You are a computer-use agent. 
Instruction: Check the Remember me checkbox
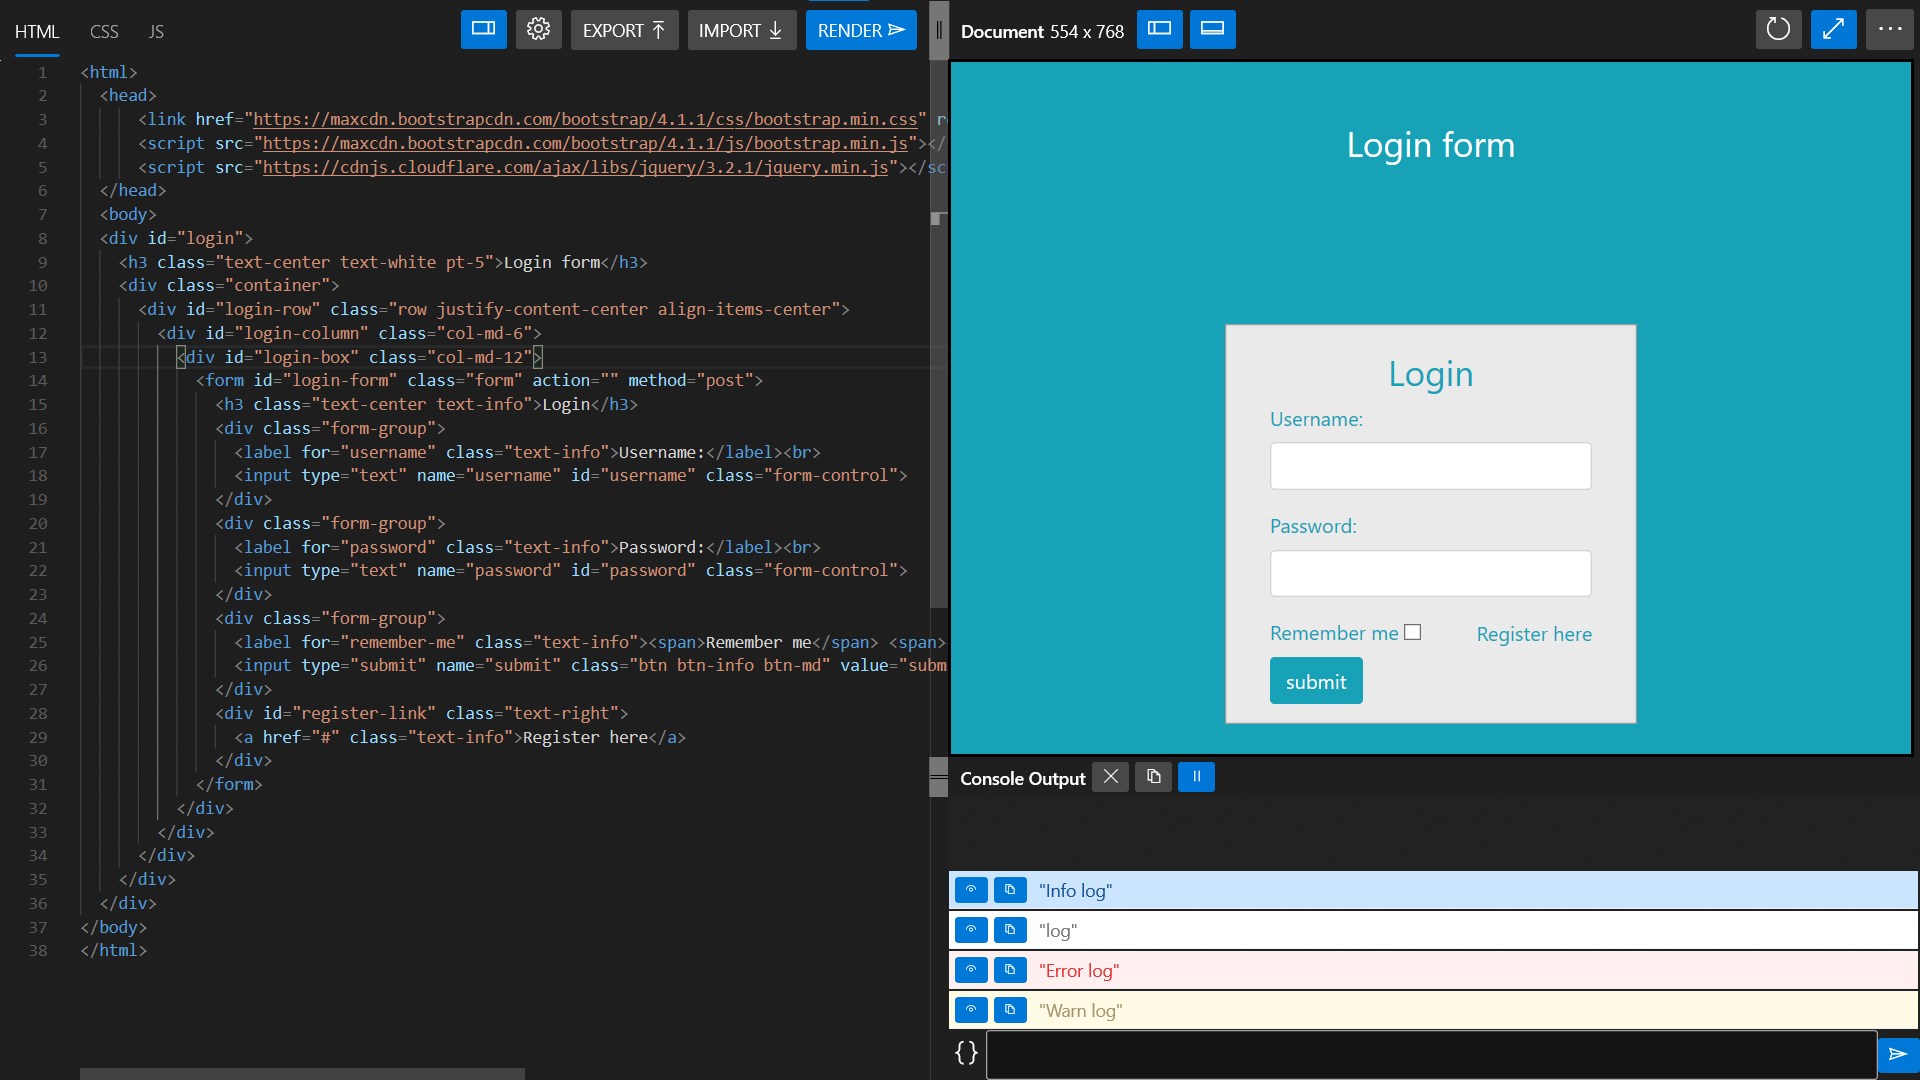(1412, 632)
